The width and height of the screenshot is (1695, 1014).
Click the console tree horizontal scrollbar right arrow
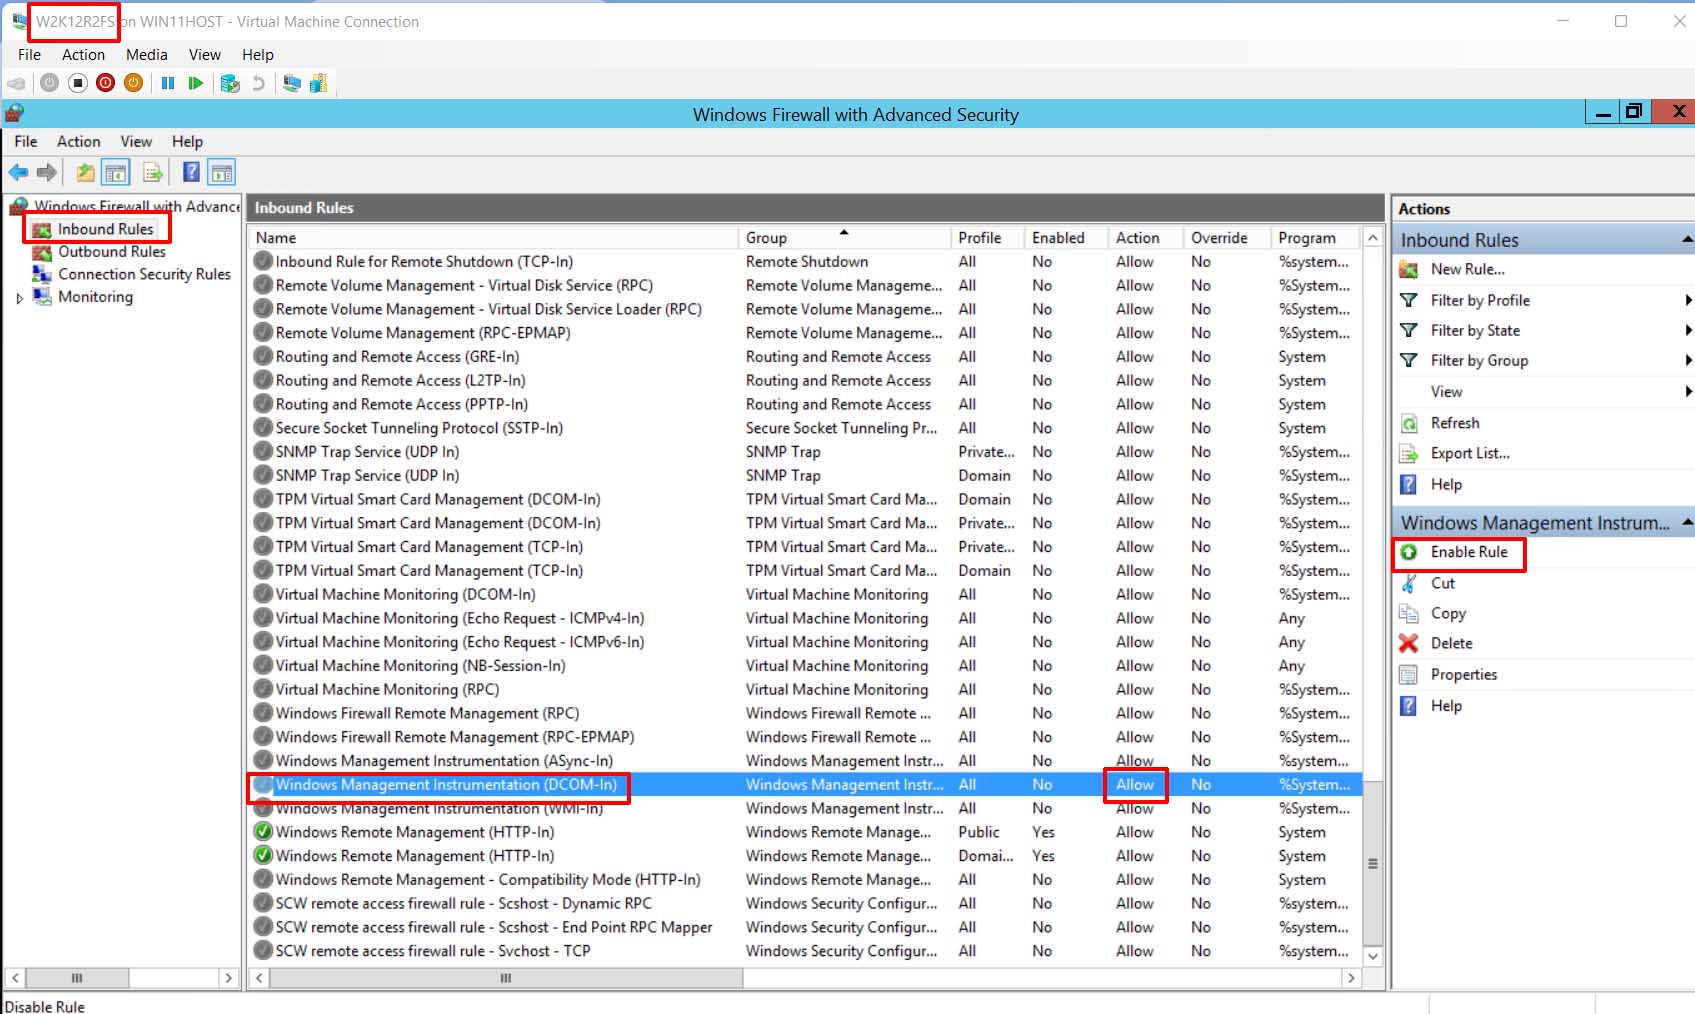click(x=228, y=978)
